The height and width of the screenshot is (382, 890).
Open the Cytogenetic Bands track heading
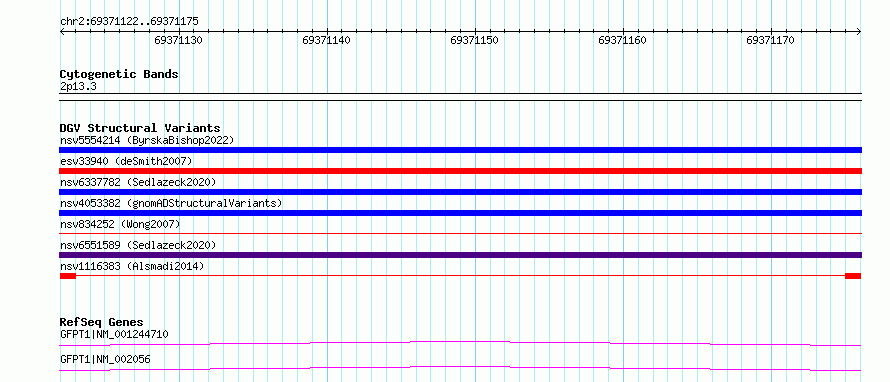coord(119,74)
